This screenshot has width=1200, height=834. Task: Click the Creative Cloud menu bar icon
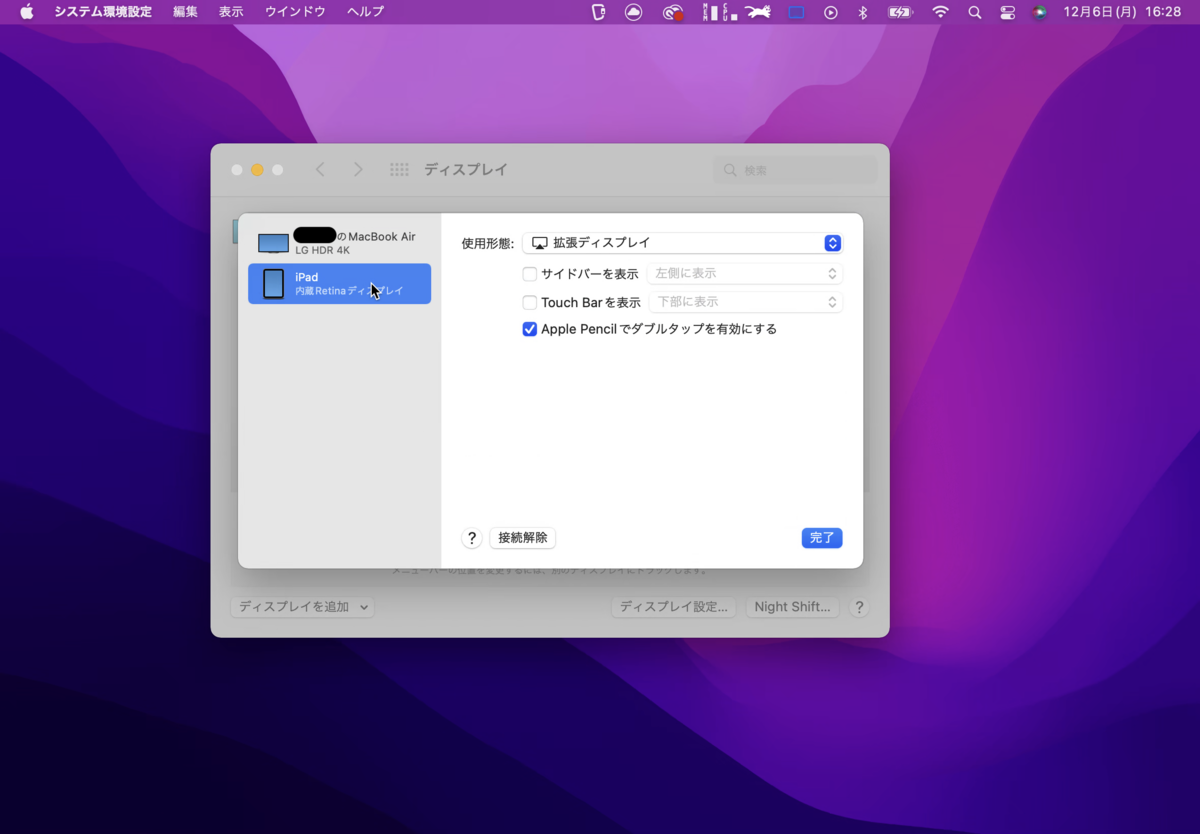click(x=673, y=12)
